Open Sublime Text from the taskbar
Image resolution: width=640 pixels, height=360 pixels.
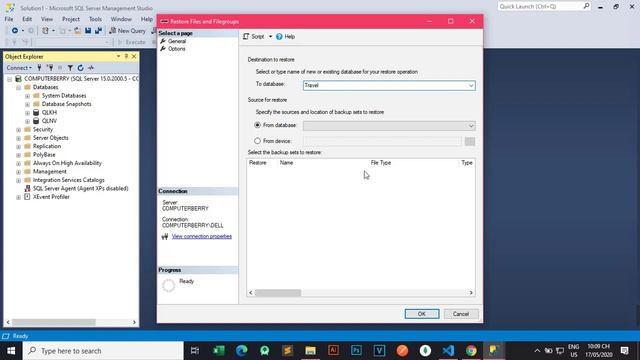[287, 351]
